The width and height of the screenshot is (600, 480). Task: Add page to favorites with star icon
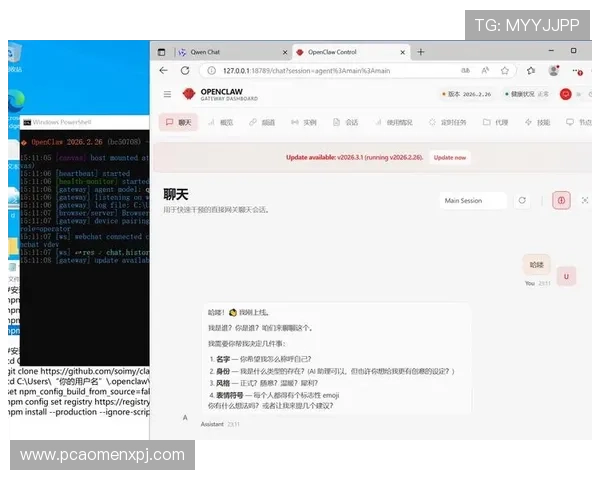click(505, 70)
